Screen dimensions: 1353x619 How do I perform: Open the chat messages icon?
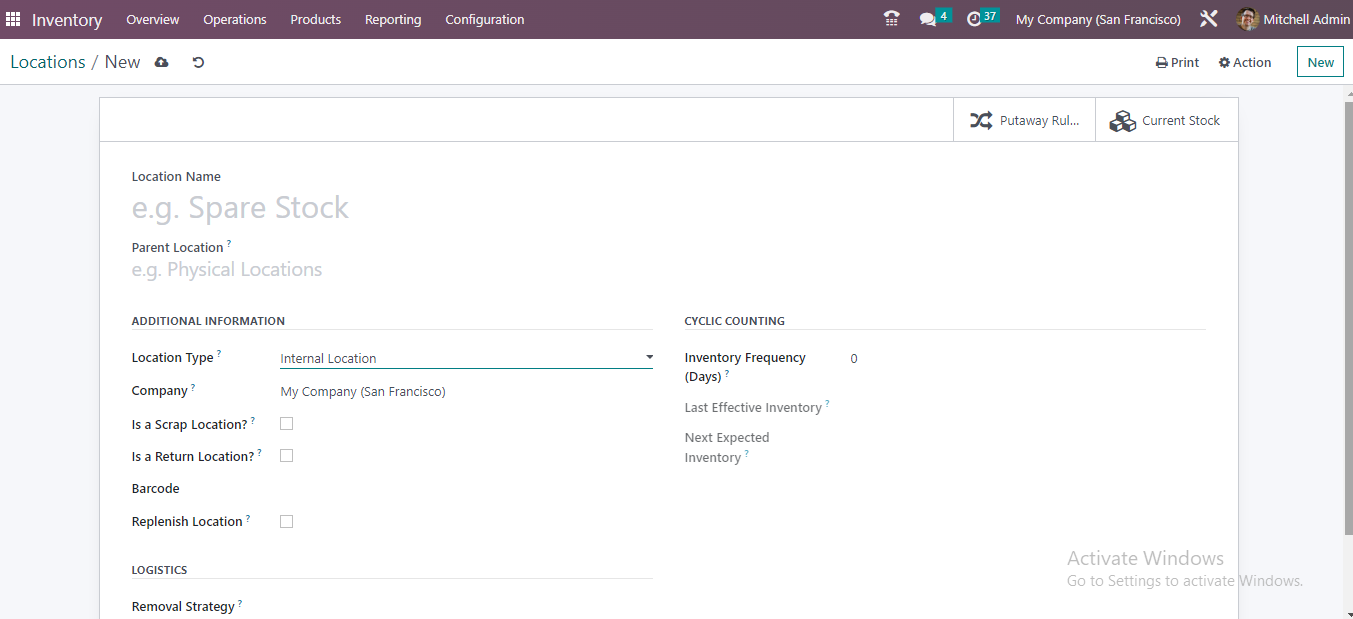[x=928, y=19]
